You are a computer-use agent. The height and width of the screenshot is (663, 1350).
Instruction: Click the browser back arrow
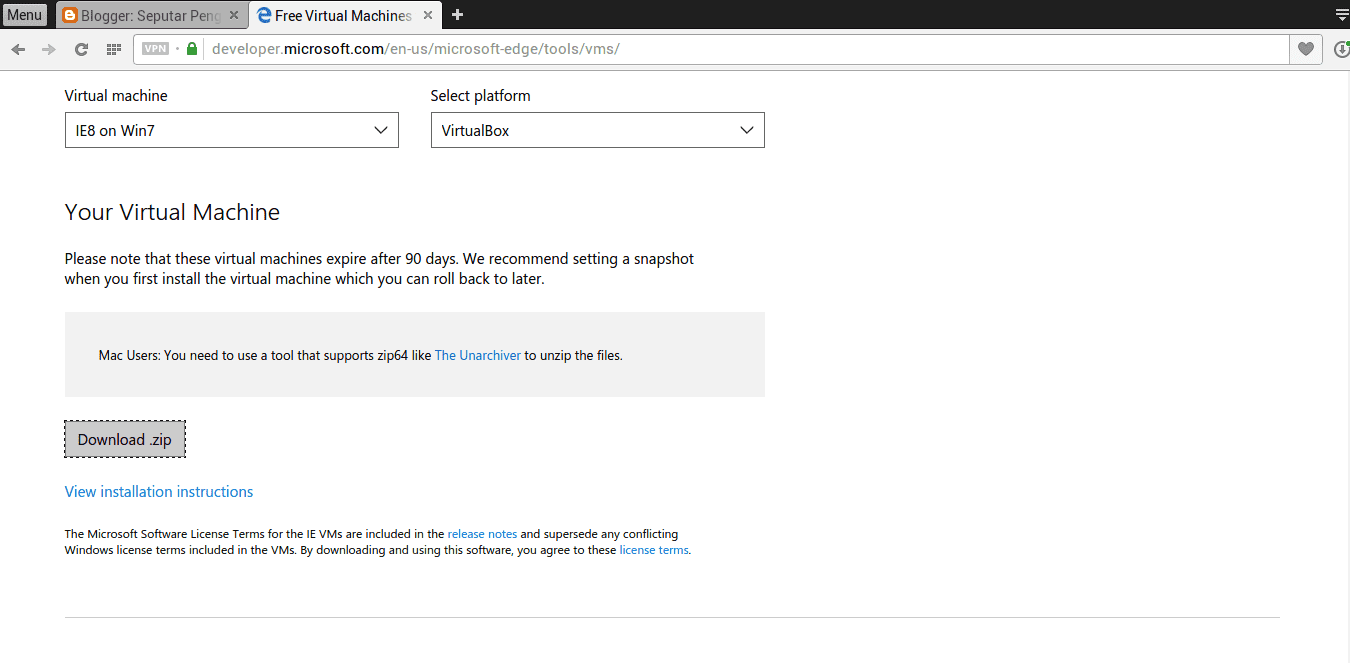pos(18,49)
